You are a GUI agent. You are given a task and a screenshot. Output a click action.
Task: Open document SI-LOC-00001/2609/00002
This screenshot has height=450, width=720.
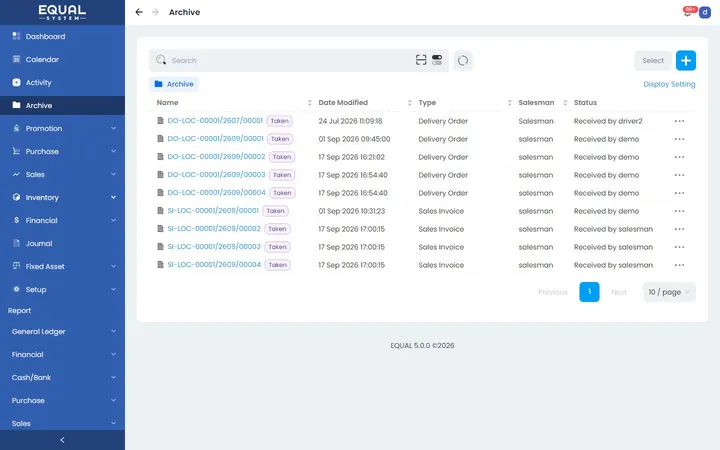214,228
